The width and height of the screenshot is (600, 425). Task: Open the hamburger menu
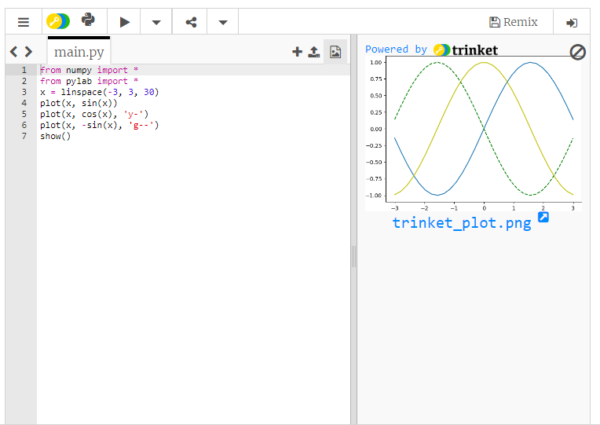[x=23, y=22]
